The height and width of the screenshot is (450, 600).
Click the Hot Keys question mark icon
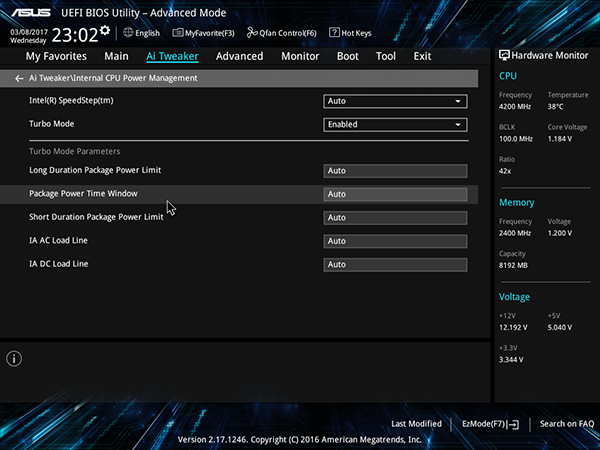click(334, 33)
